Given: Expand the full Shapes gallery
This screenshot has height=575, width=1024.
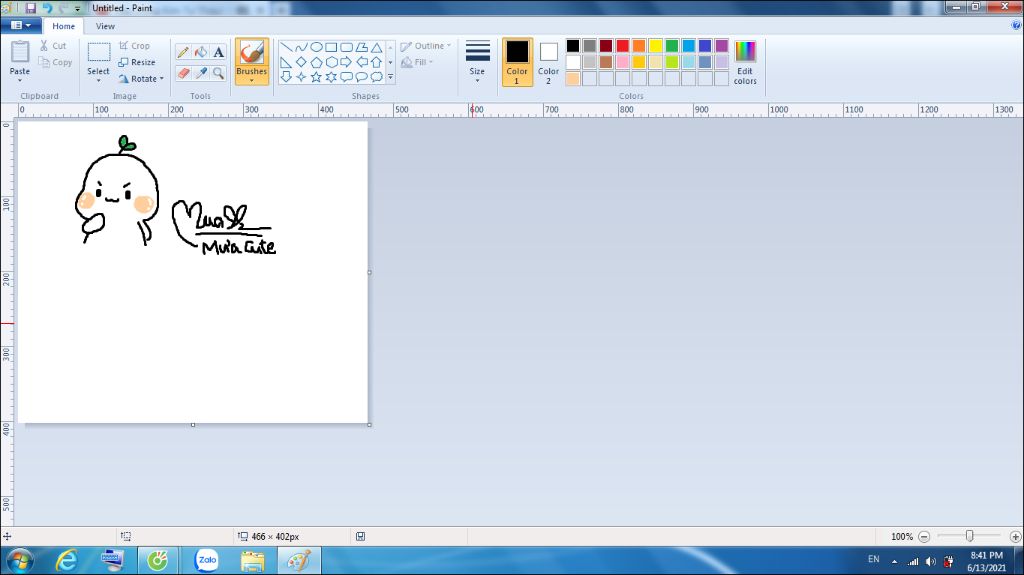Looking at the screenshot, I should [x=391, y=77].
